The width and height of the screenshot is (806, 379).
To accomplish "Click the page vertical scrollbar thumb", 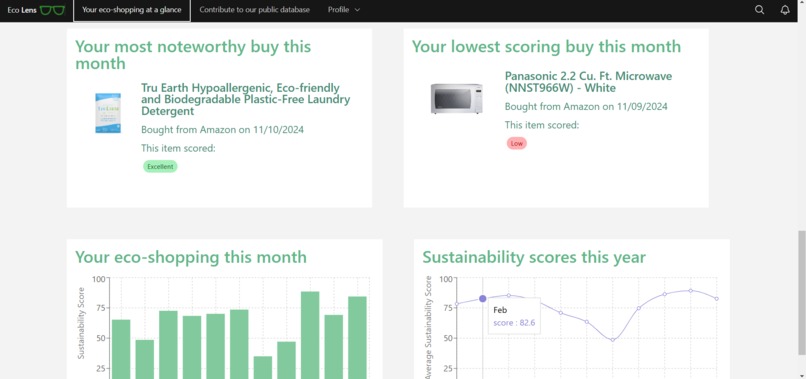I will point(801,293).
